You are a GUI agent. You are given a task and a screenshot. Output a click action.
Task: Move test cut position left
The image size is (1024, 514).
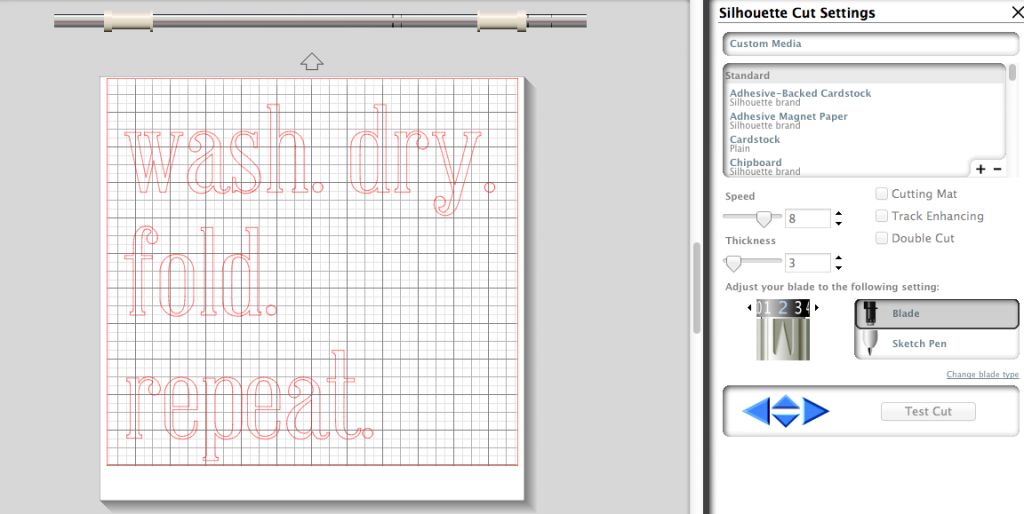tap(756, 411)
